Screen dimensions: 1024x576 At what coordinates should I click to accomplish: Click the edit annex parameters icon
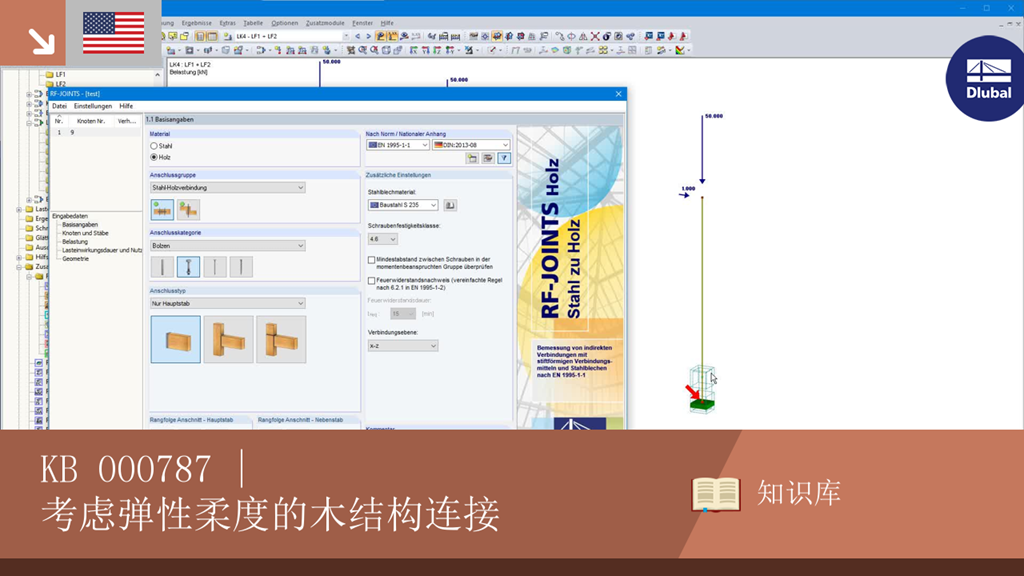(x=488, y=158)
